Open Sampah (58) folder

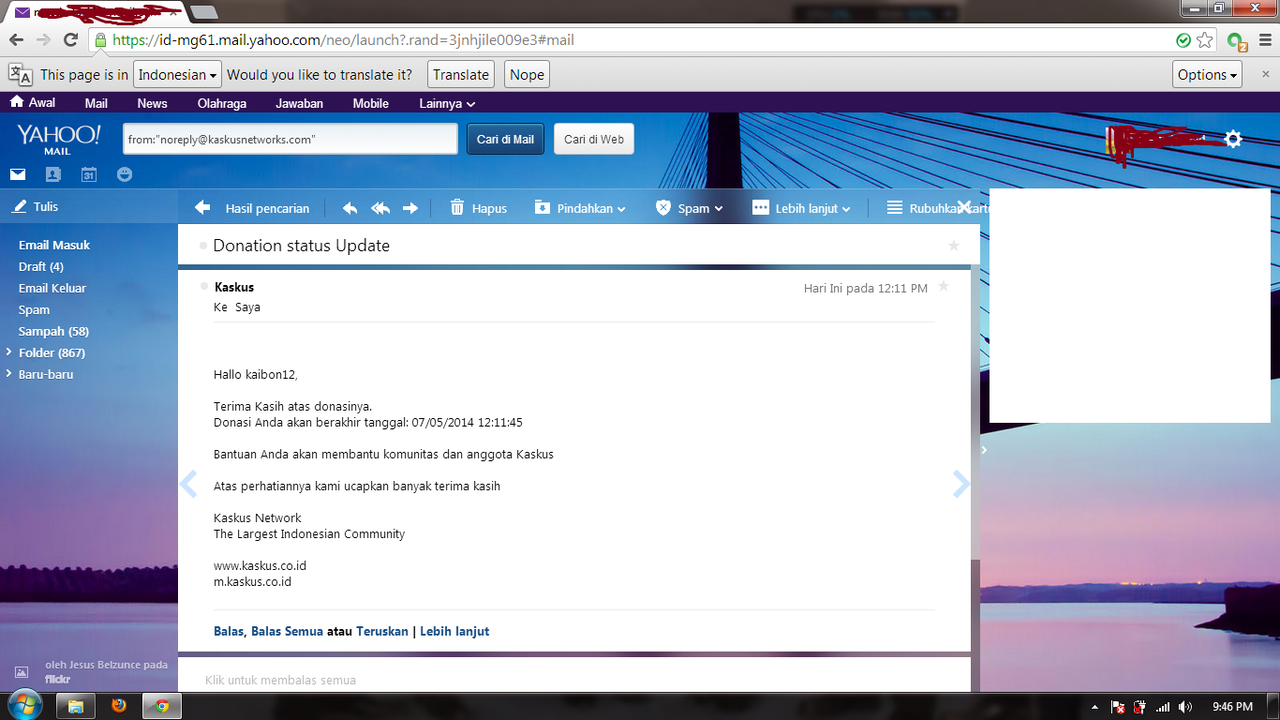[54, 331]
